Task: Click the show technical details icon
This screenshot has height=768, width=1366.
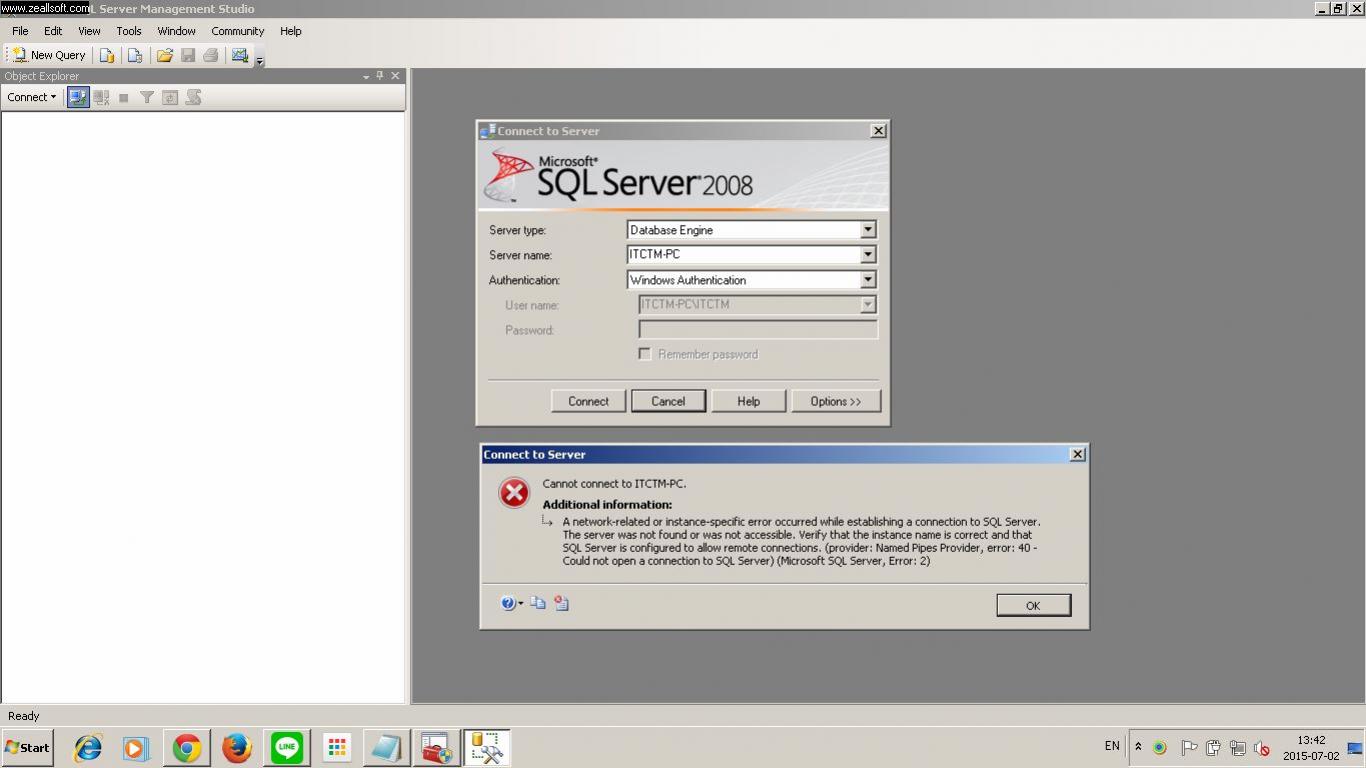Action: 562,603
